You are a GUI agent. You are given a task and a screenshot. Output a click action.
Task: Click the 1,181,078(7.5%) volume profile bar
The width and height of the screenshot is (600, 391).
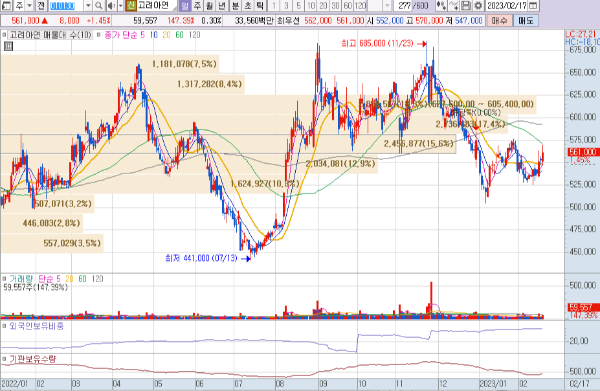[x=110, y=64]
